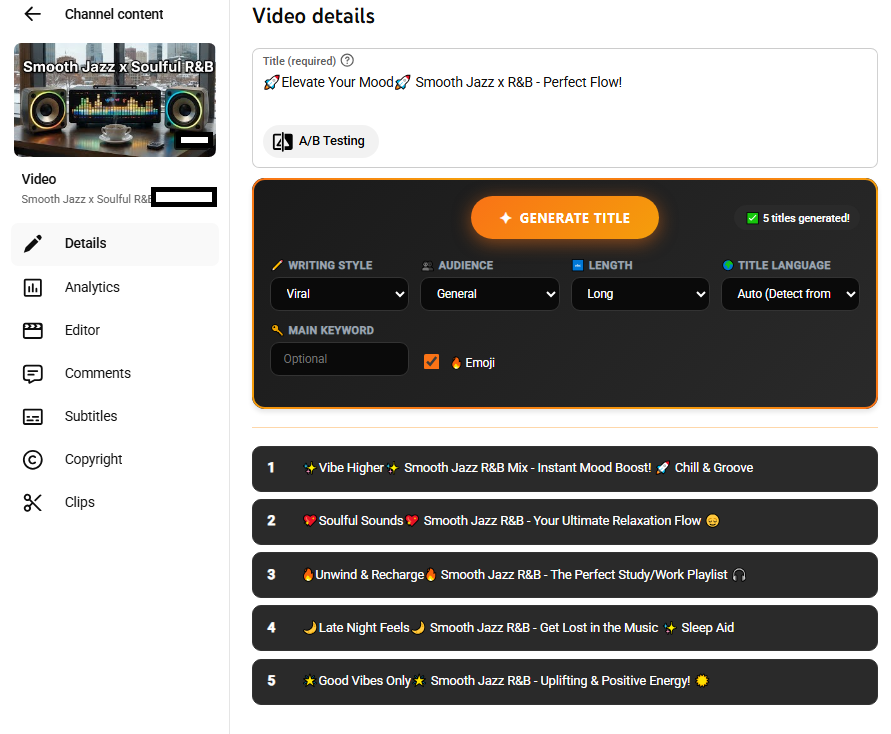This screenshot has height=734, width=891.
Task: Click the Analytics chart icon
Action: [x=33, y=287]
